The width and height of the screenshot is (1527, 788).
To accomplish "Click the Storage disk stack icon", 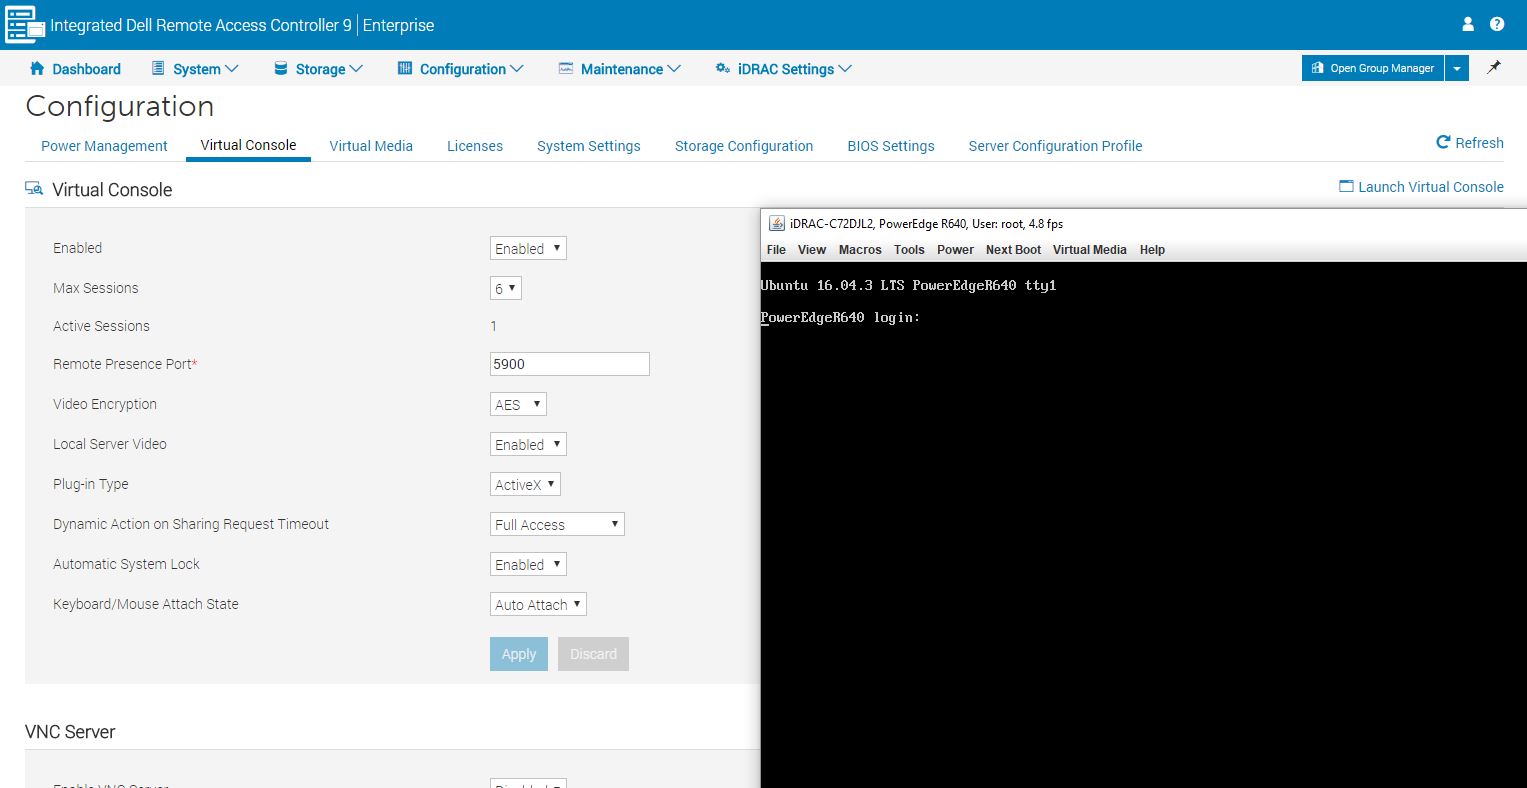I will point(280,68).
